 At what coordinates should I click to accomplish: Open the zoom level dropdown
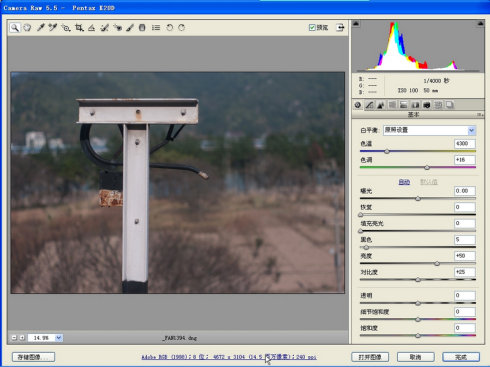point(59,338)
